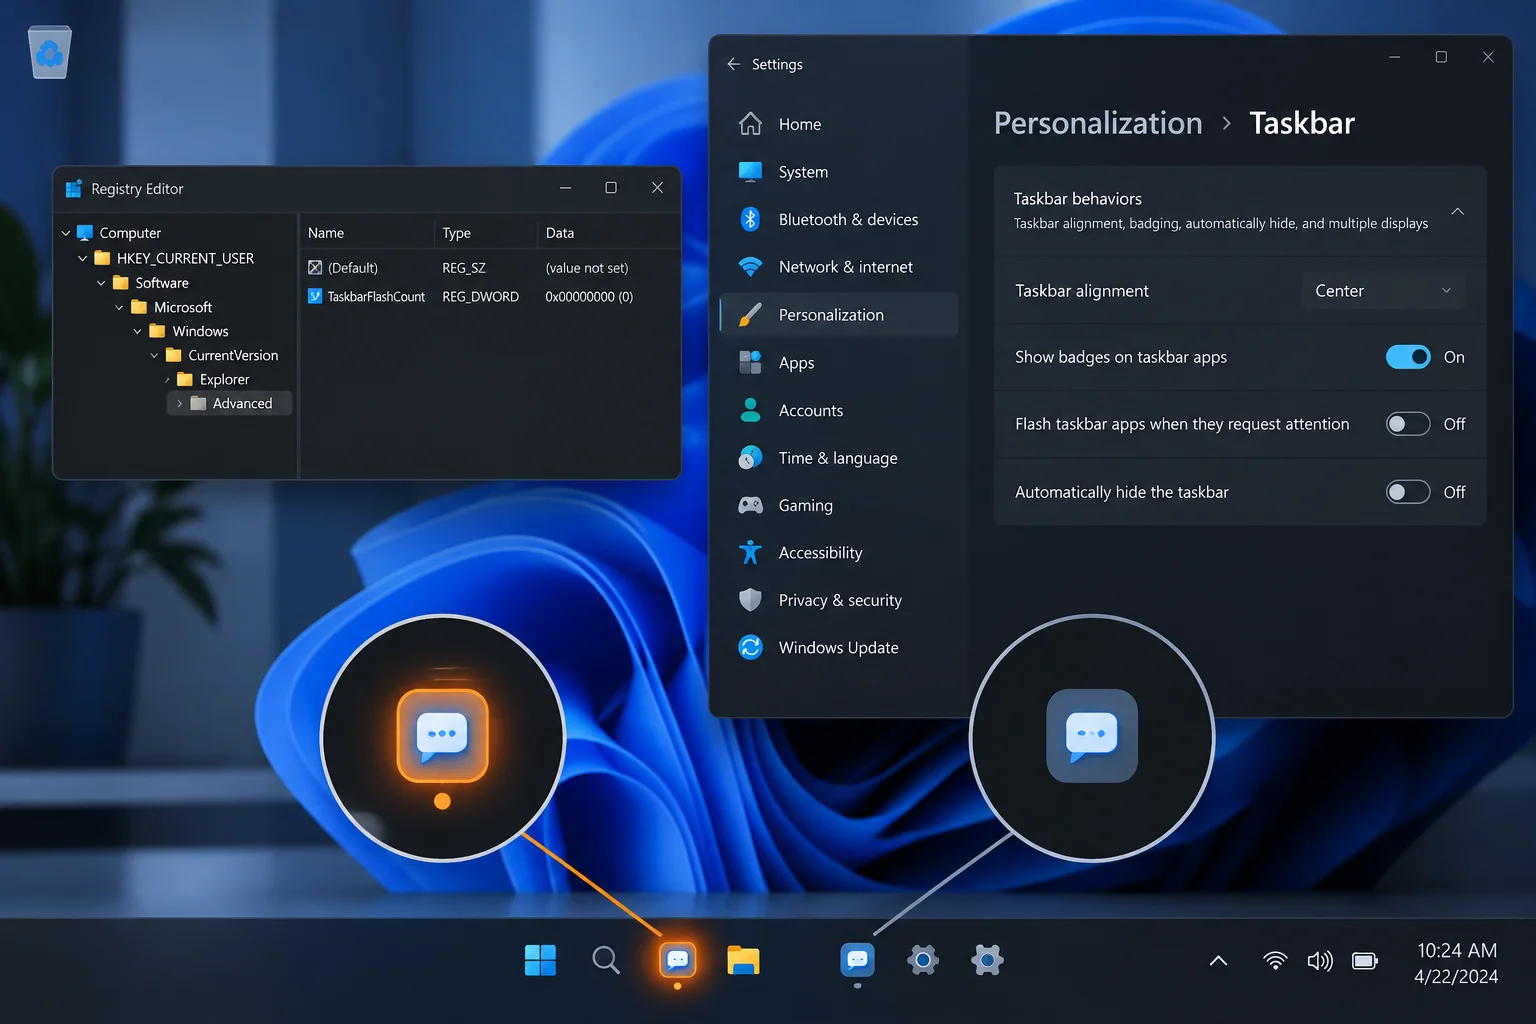1536x1024 pixels.
Task: Open clock showing 10:24 AM 4/22/2024
Action: [1457, 963]
